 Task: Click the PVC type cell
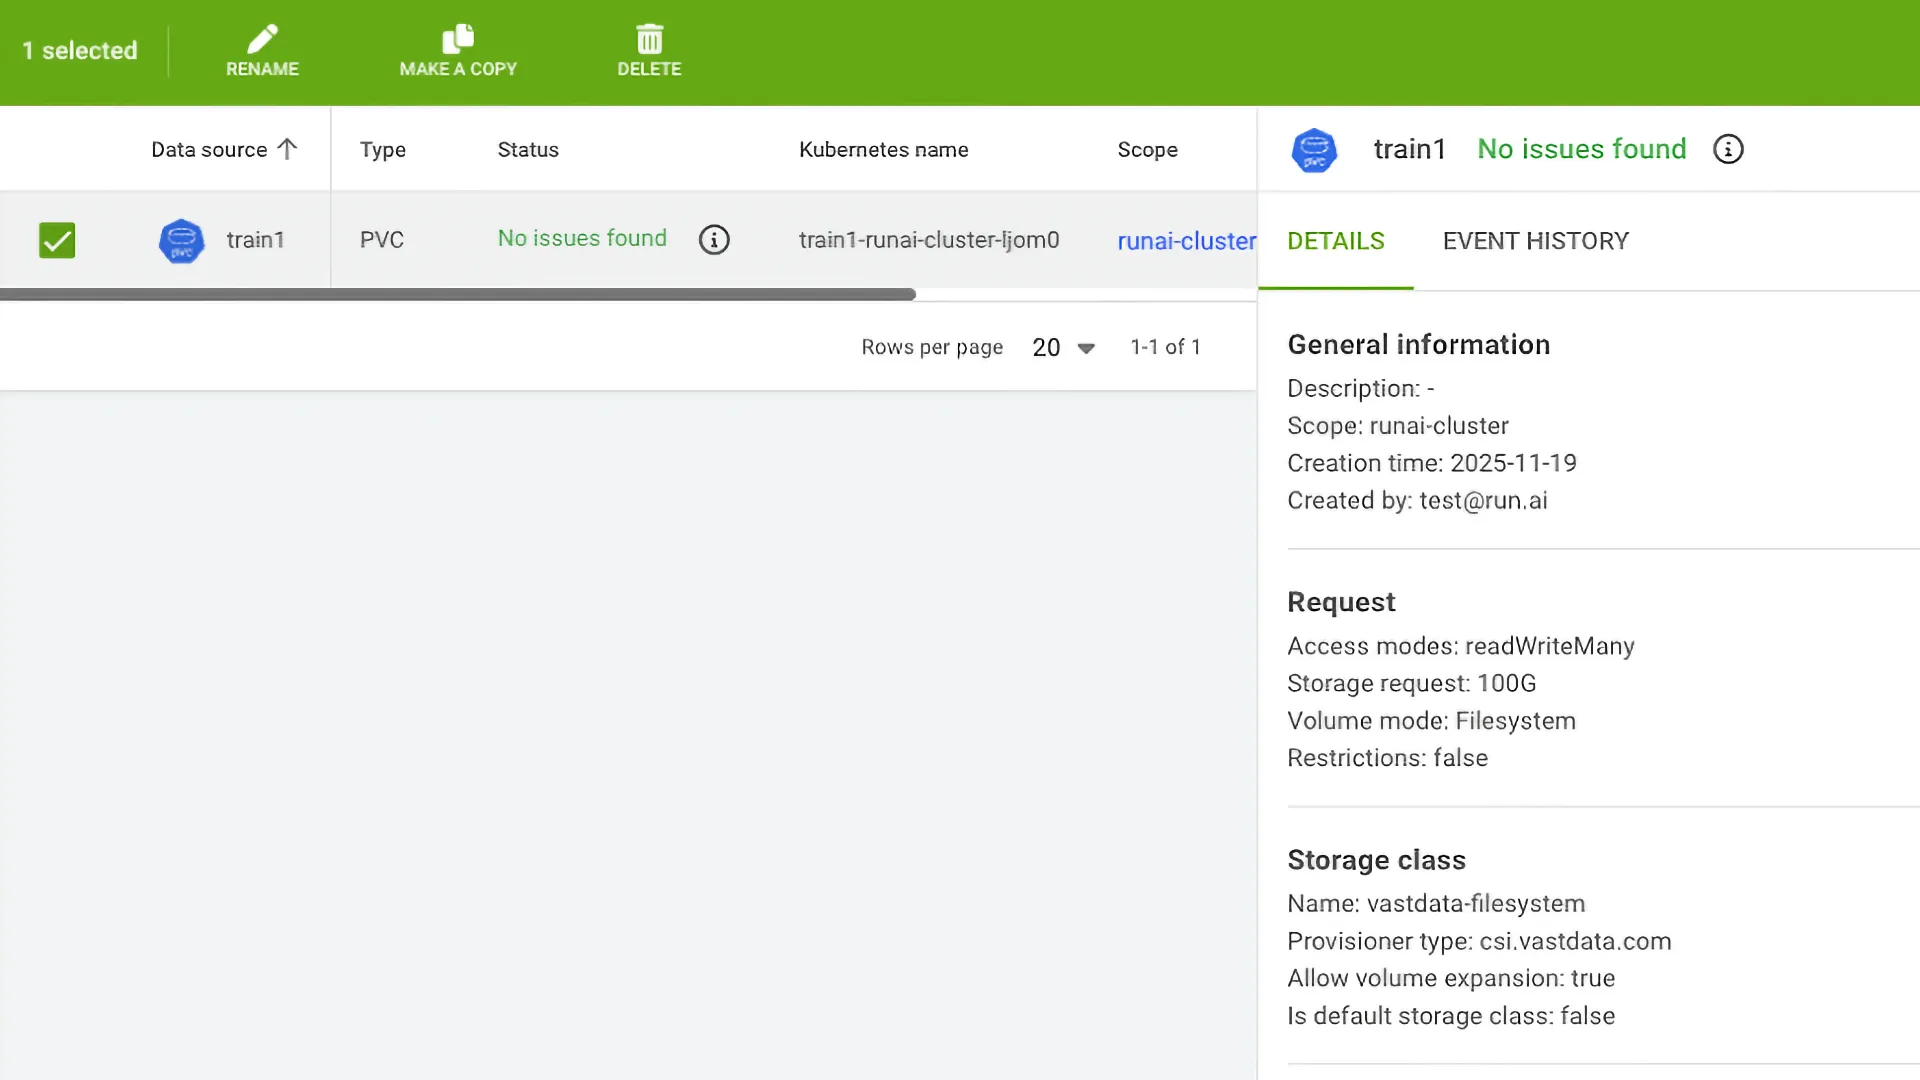click(x=382, y=240)
